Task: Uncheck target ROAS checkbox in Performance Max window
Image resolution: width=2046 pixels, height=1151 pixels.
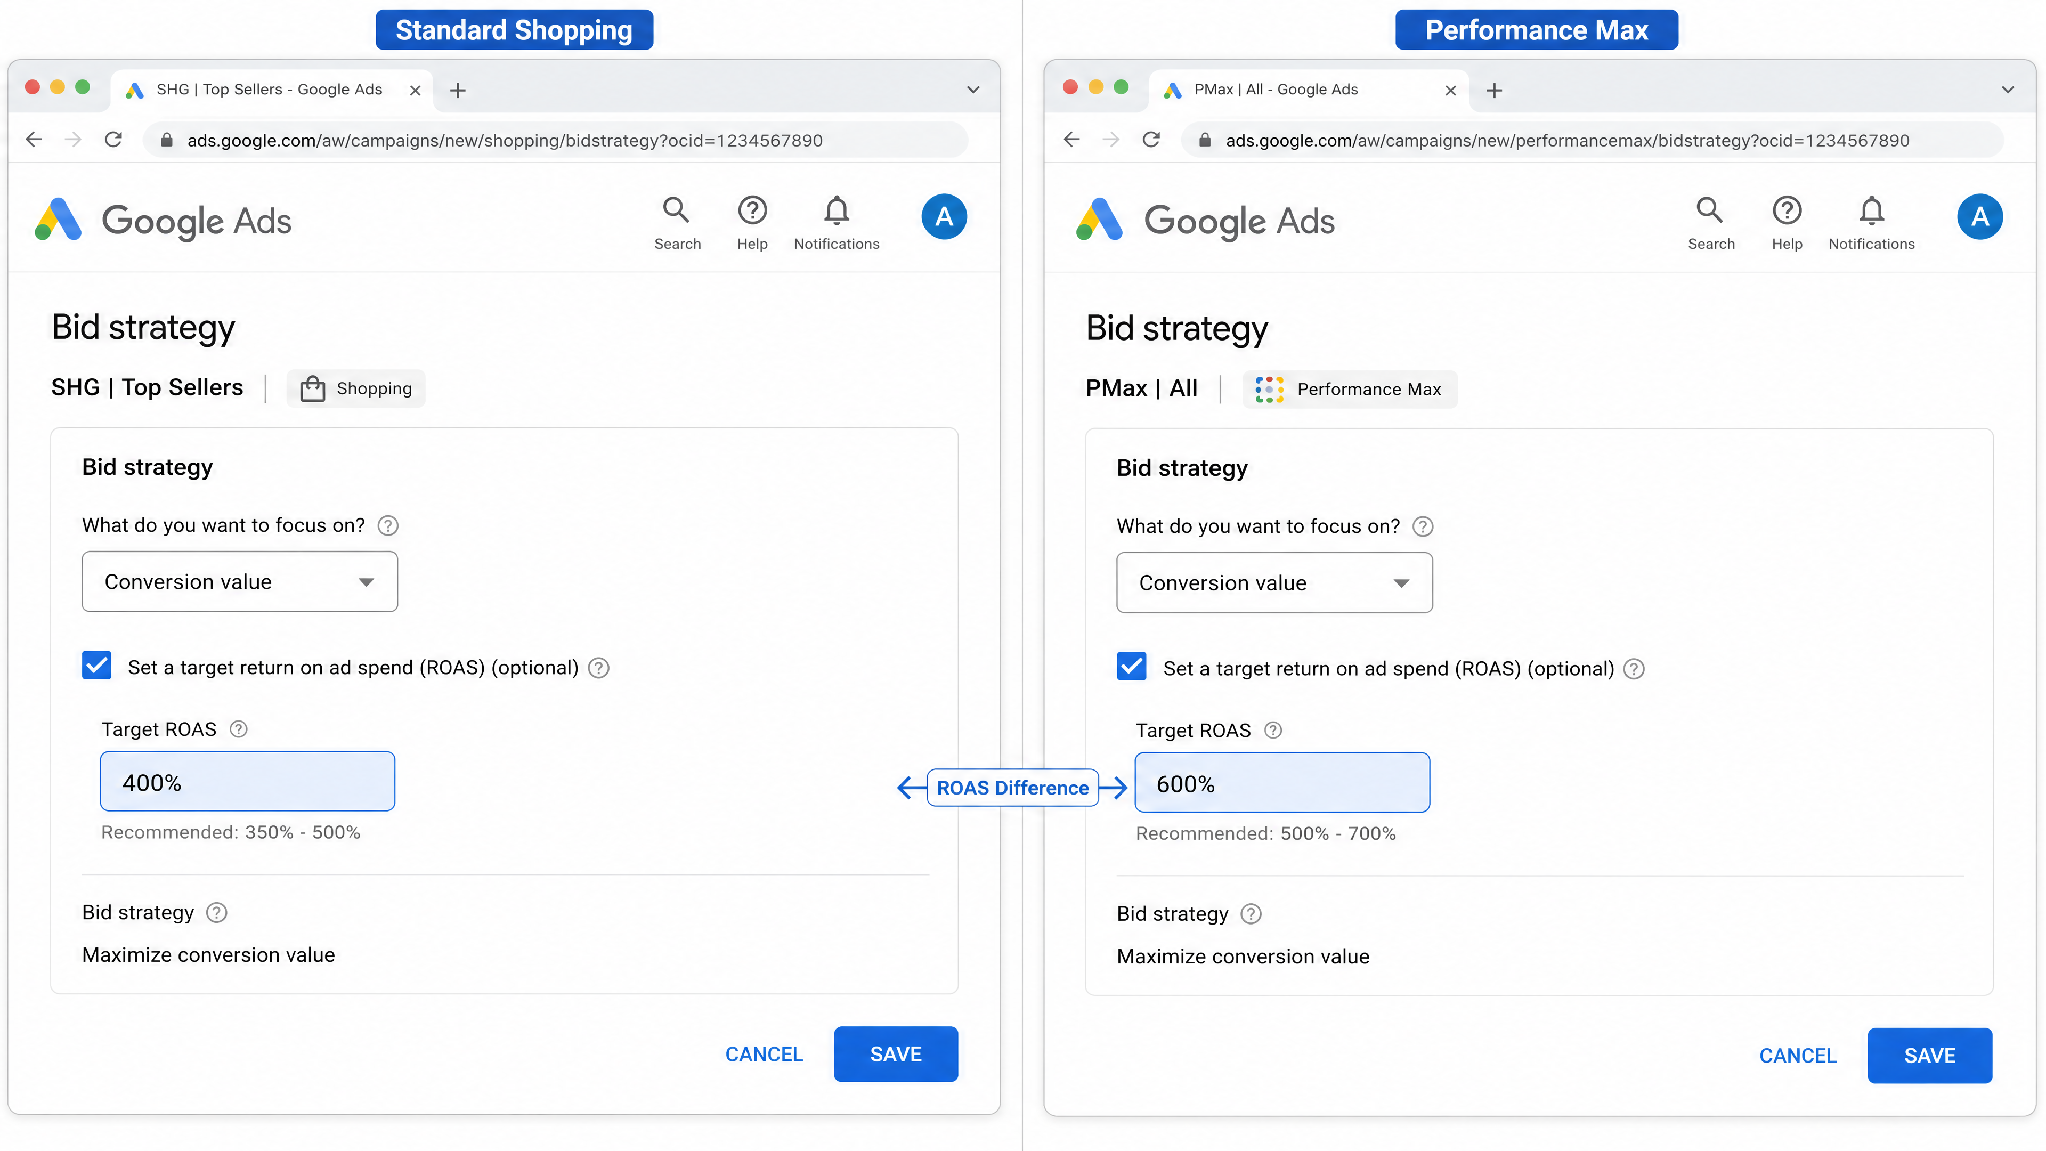Action: click(1132, 667)
